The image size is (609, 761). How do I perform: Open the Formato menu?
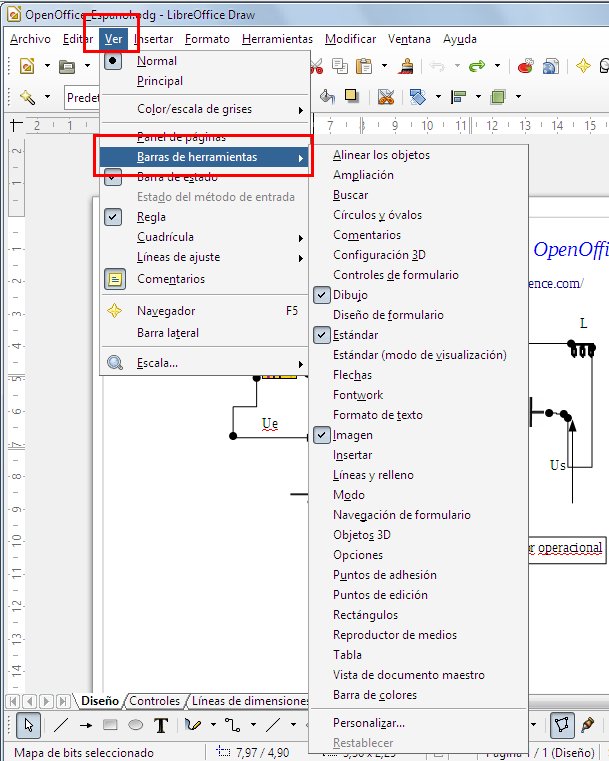tap(207, 39)
